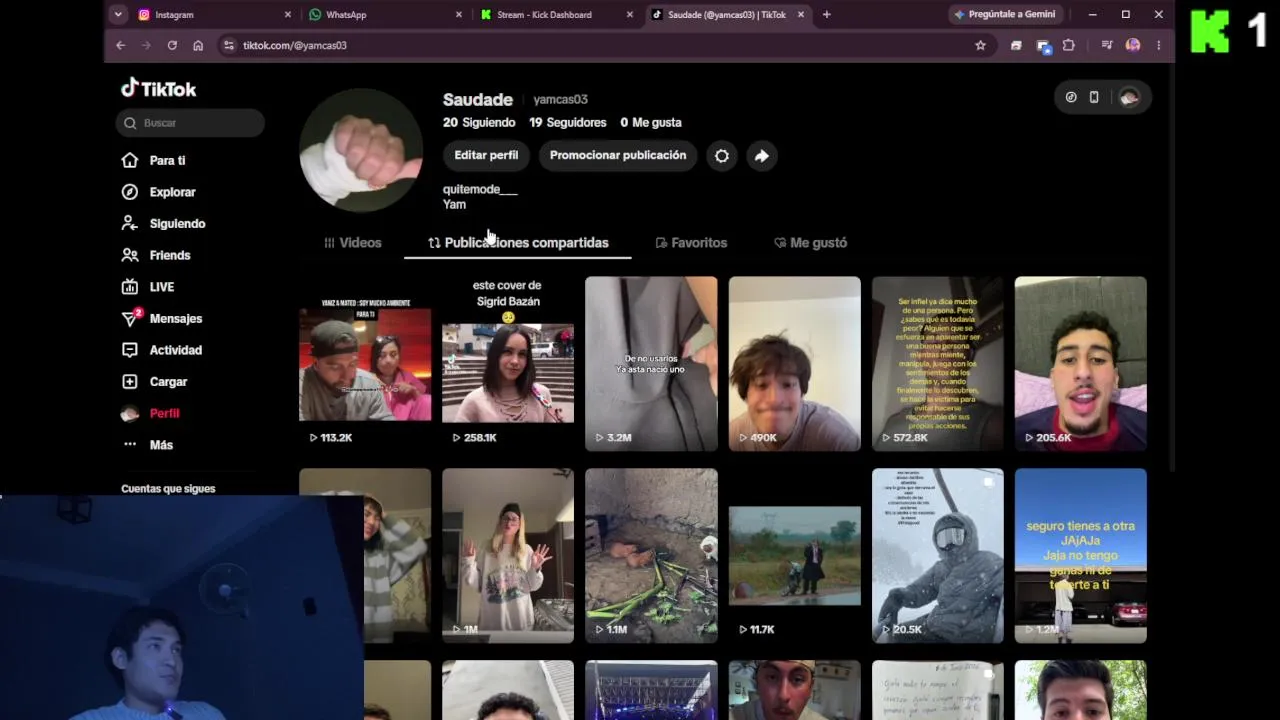Go to the browser home page
Screen dimensions: 1280x720
point(198,45)
